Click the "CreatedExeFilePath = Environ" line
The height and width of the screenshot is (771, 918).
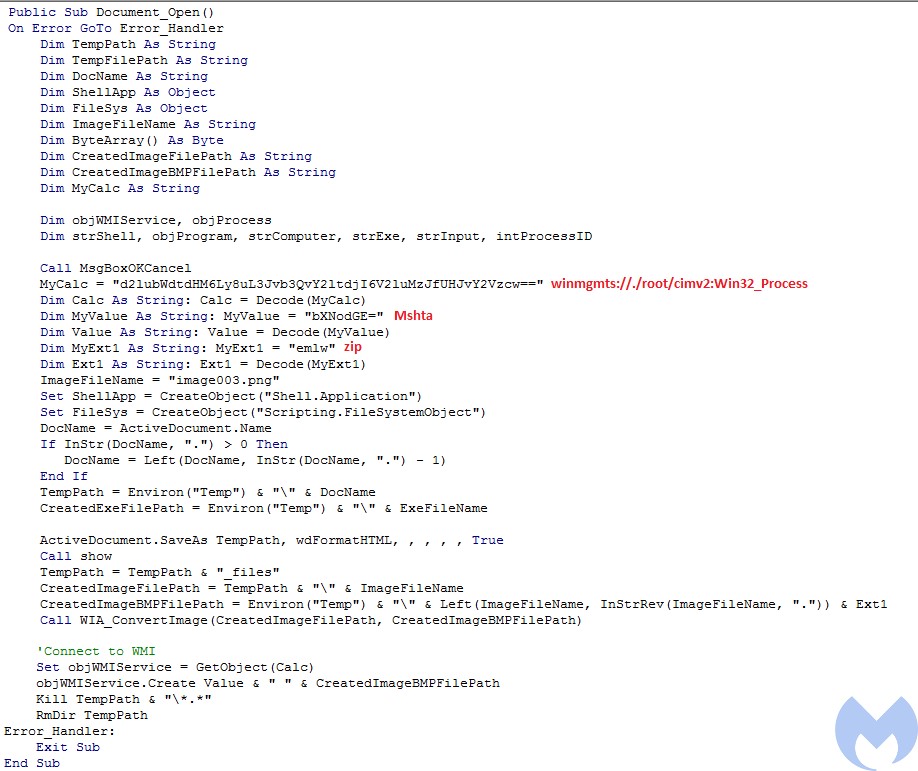point(263,508)
